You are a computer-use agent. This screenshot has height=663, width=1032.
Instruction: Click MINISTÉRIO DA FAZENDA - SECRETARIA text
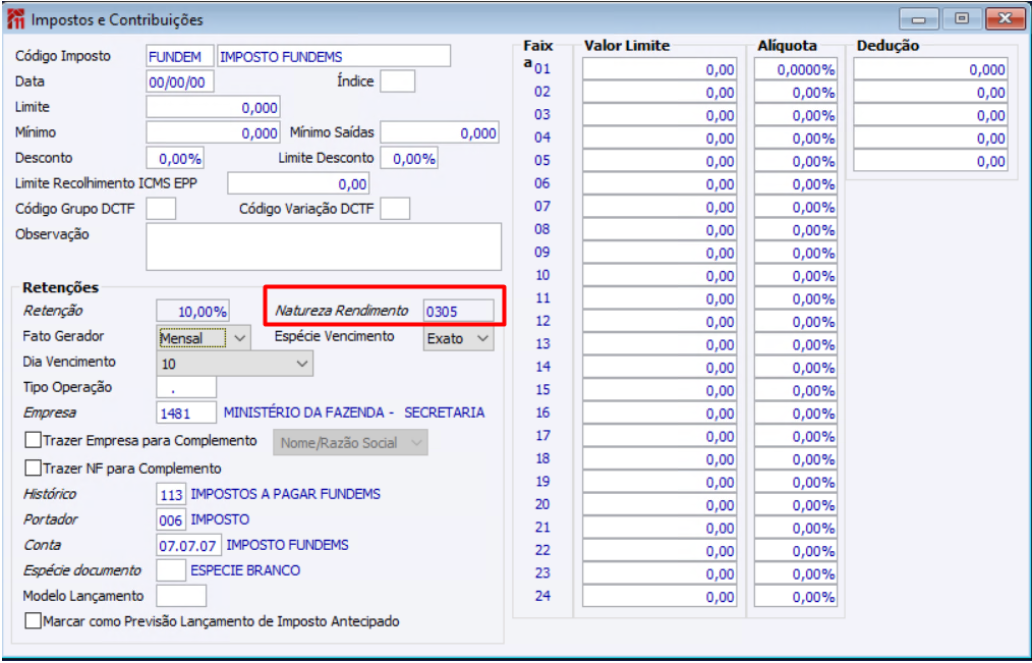[354, 413]
